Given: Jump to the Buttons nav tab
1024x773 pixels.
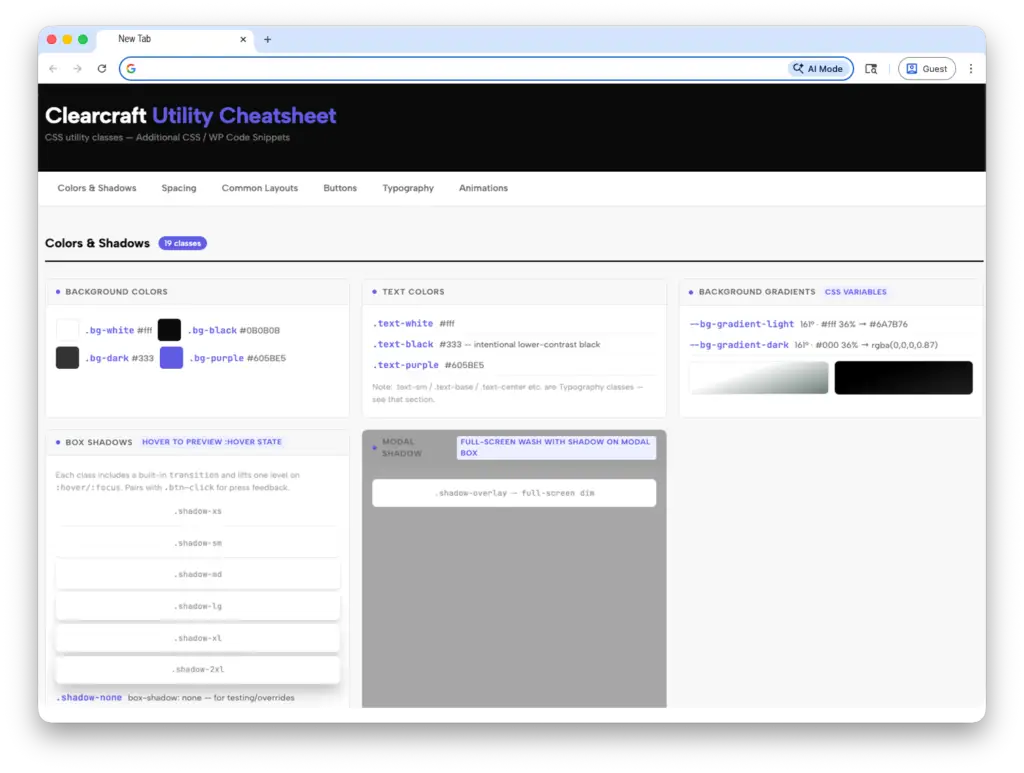Looking at the screenshot, I should tap(340, 188).
